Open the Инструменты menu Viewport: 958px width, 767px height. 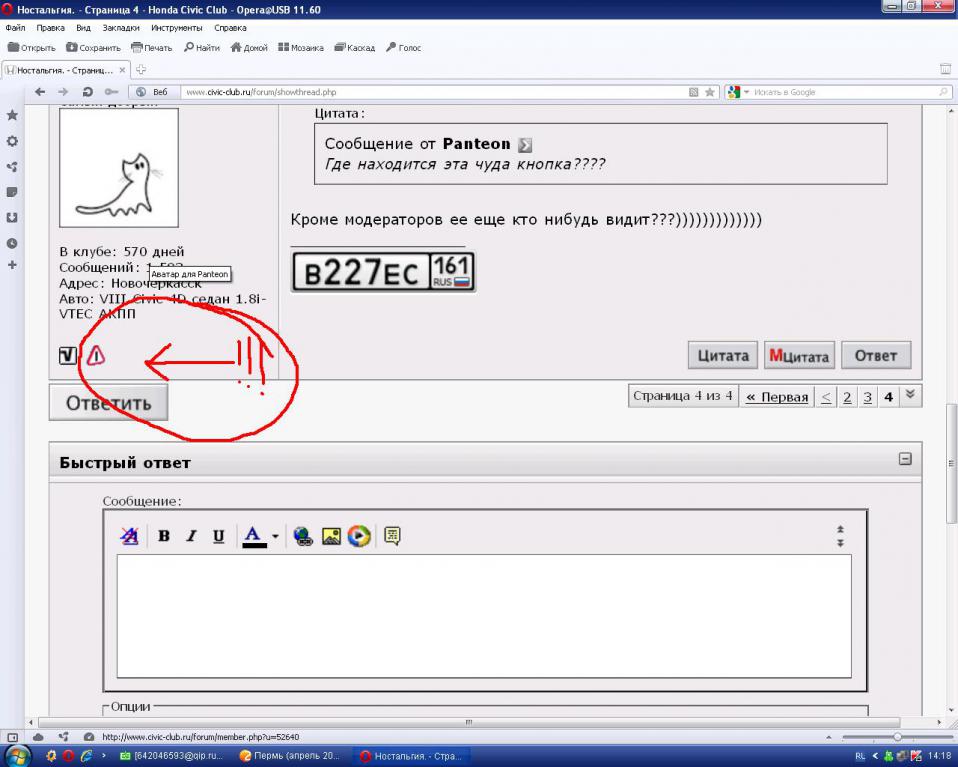point(176,28)
